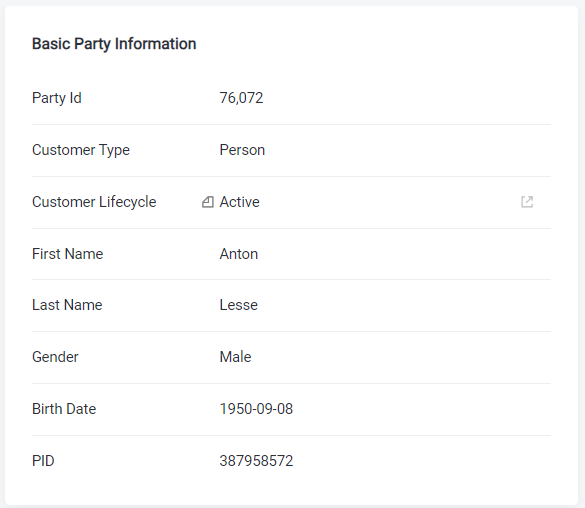The image size is (585, 508).
Task: Click the Customer Lifecycle label
Action: click(x=94, y=202)
